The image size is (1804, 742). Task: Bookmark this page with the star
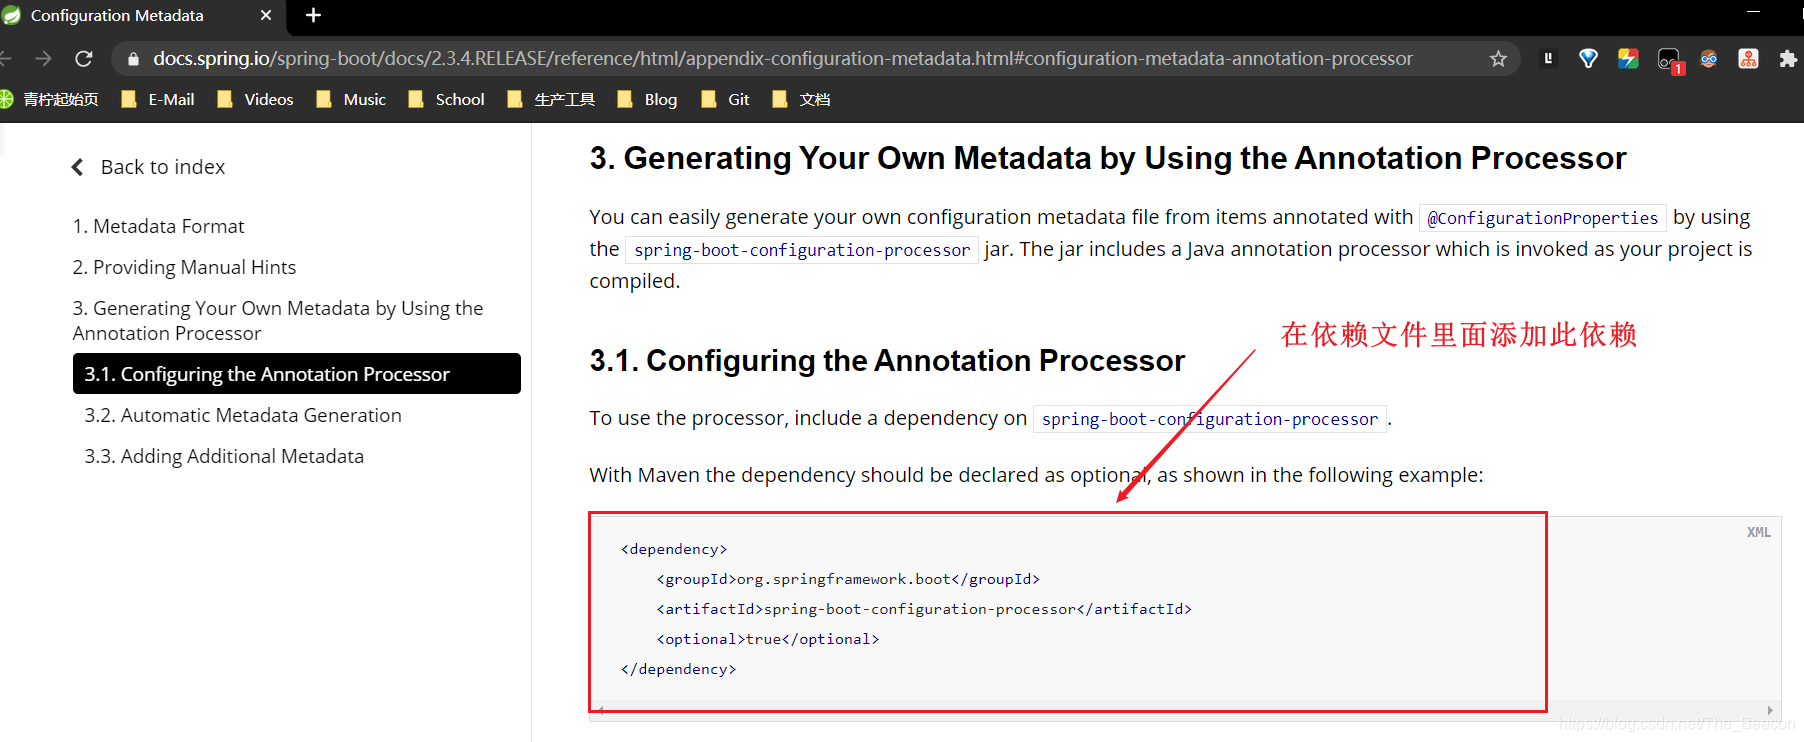pyautogui.click(x=1498, y=58)
